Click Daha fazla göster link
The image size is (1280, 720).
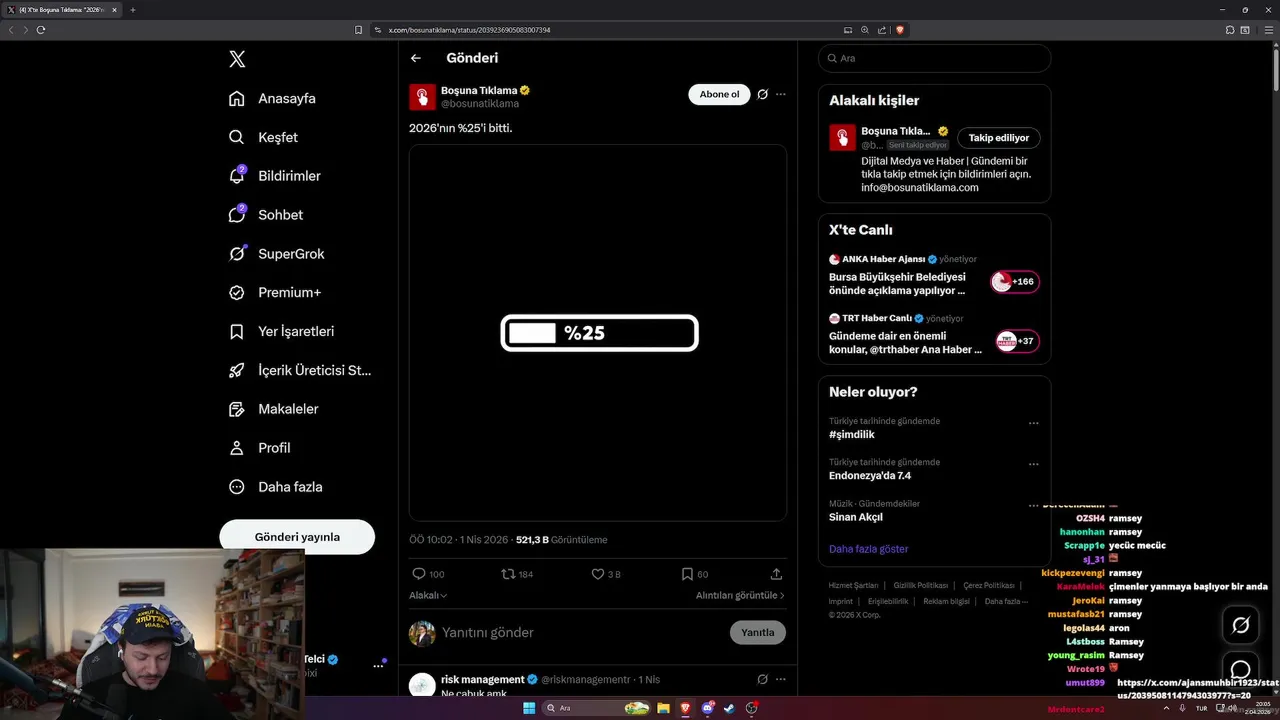click(869, 549)
